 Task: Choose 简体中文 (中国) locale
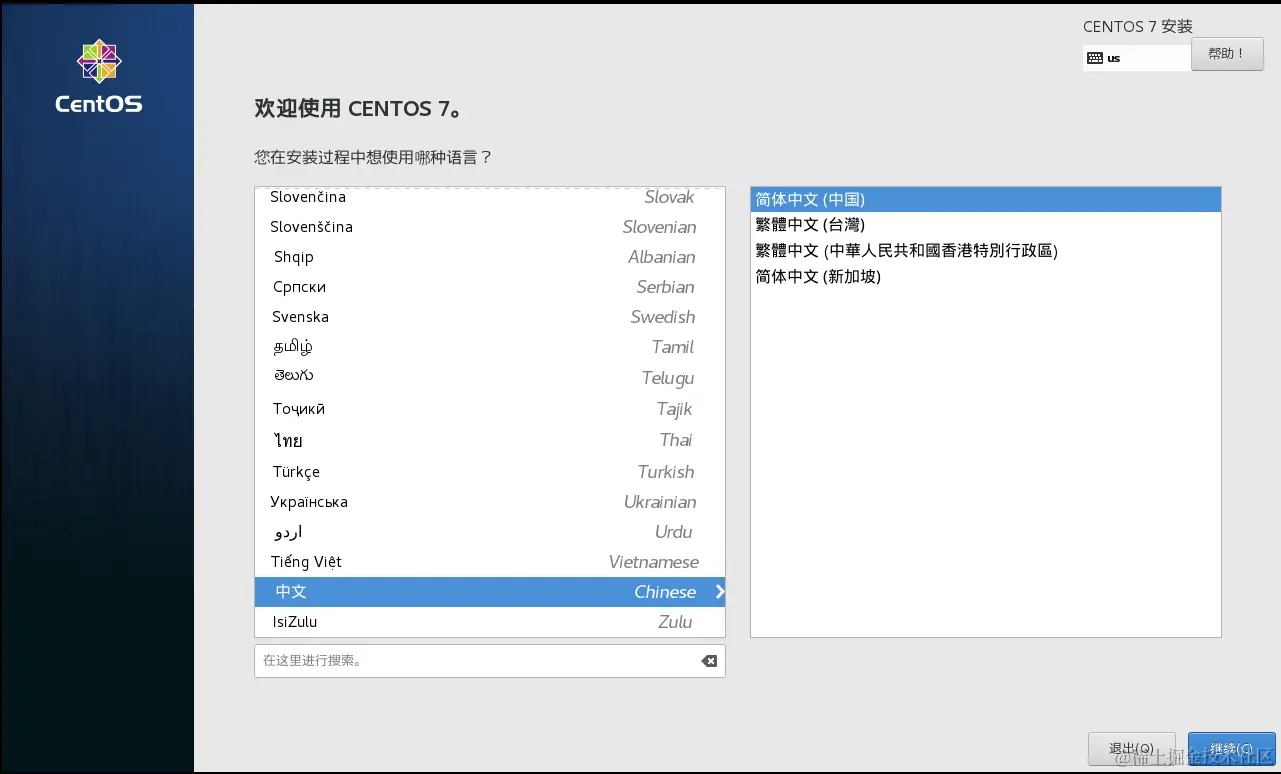coord(986,199)
